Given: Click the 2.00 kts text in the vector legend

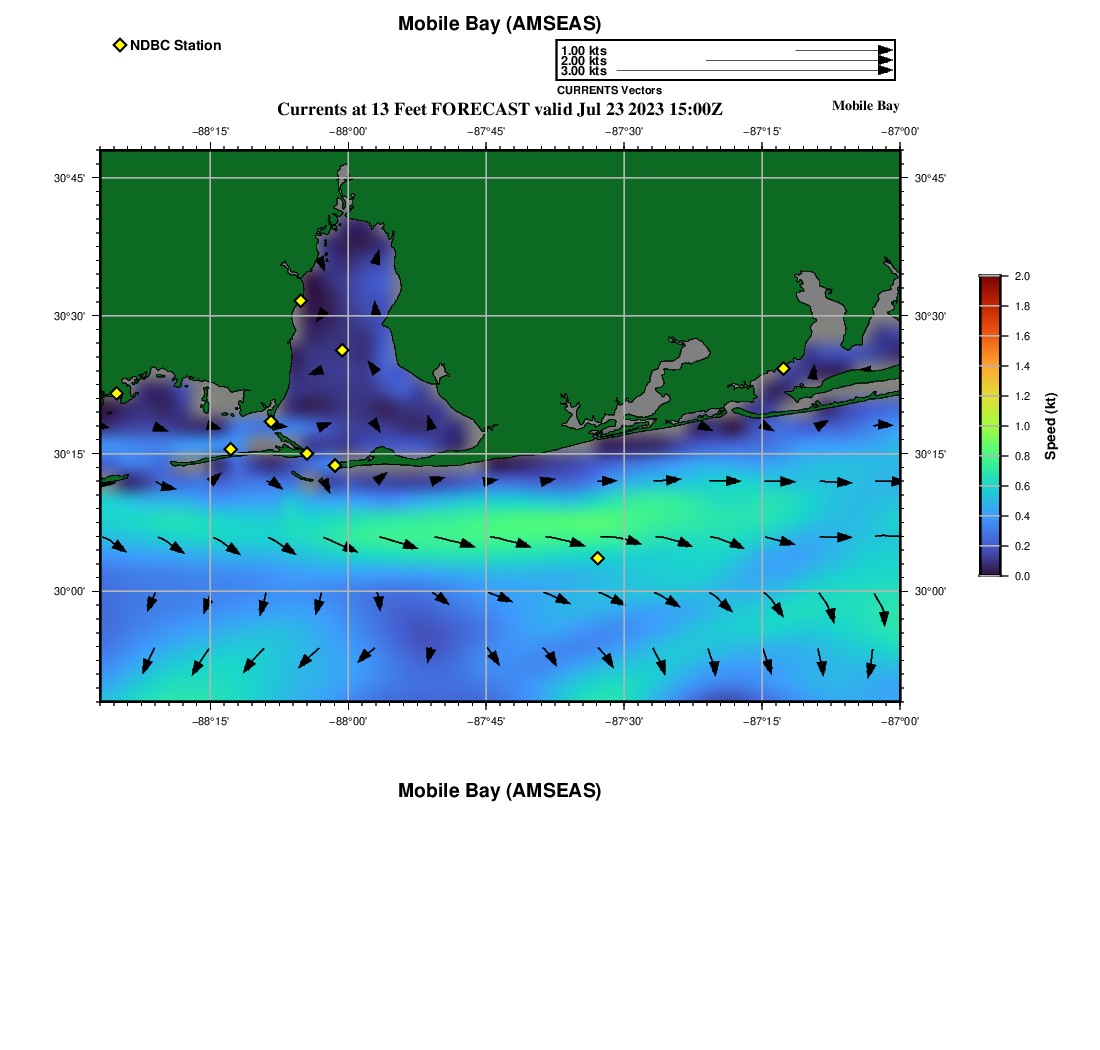Looking at the screenshot, I should pos(583,61).
